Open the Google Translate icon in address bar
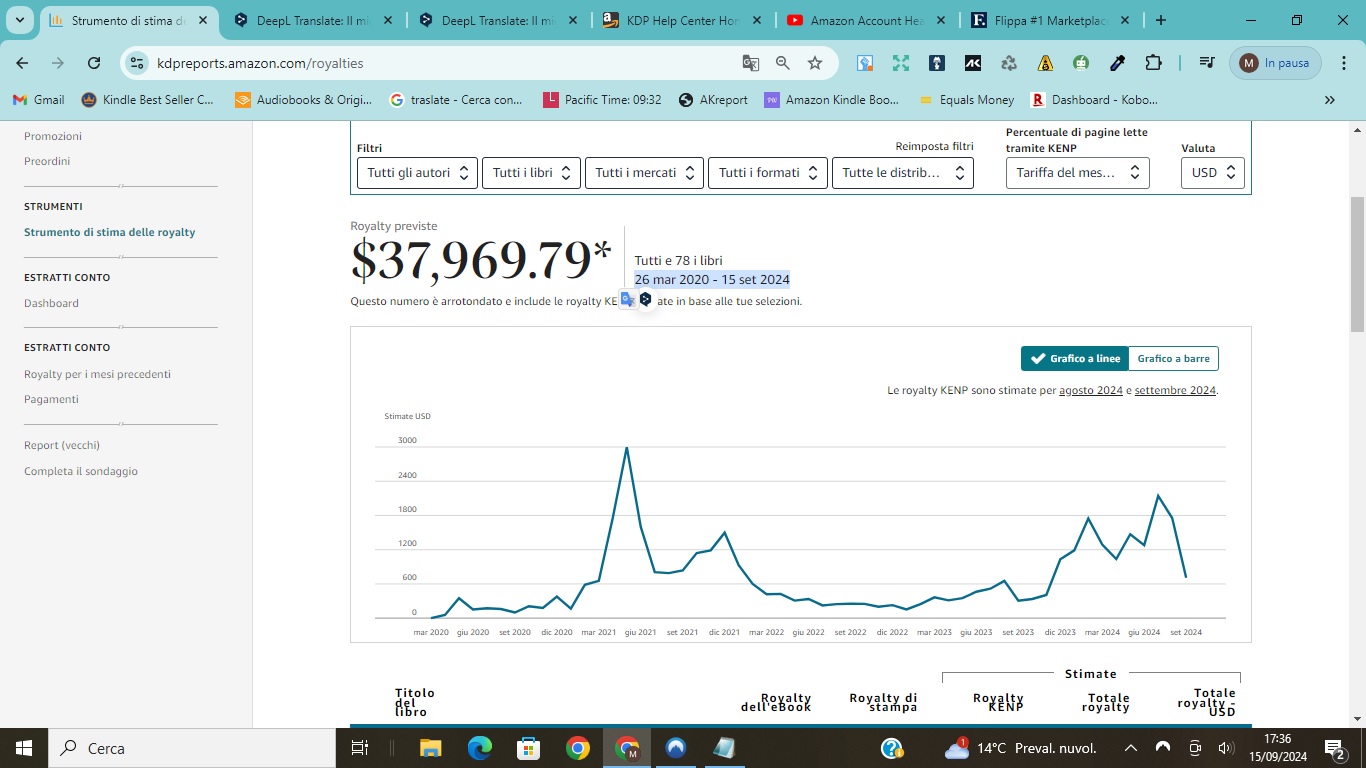Viewport: 1366px width, 768px height. (751, 63)
